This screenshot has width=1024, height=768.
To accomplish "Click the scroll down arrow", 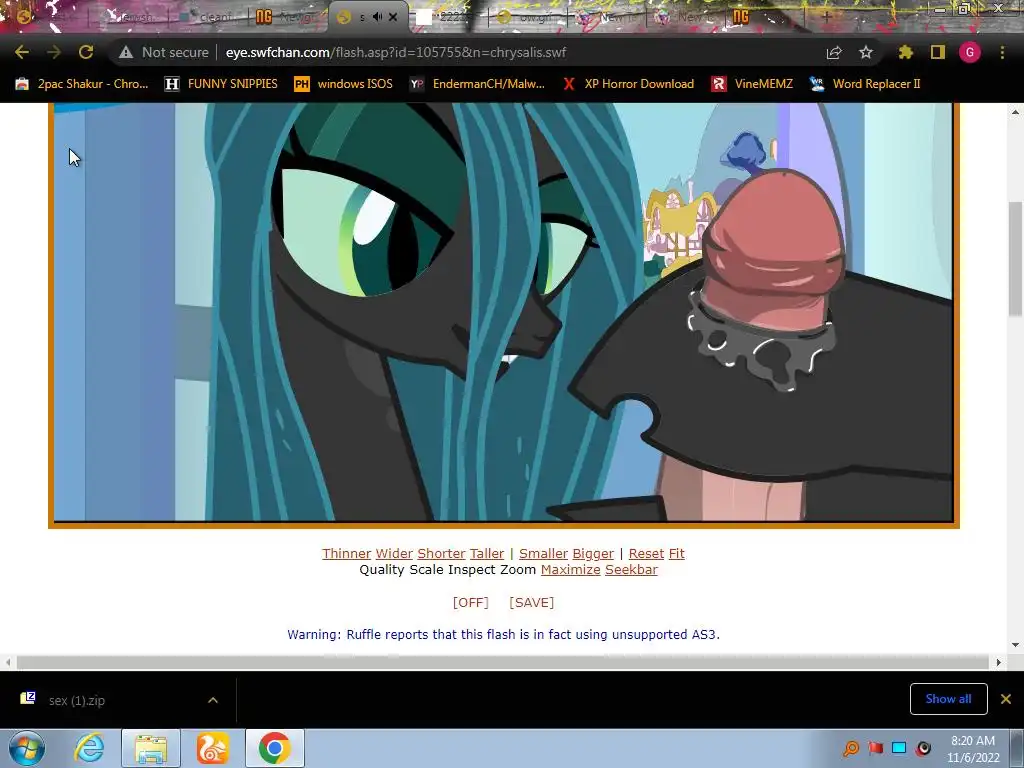I will point(1015,645).
